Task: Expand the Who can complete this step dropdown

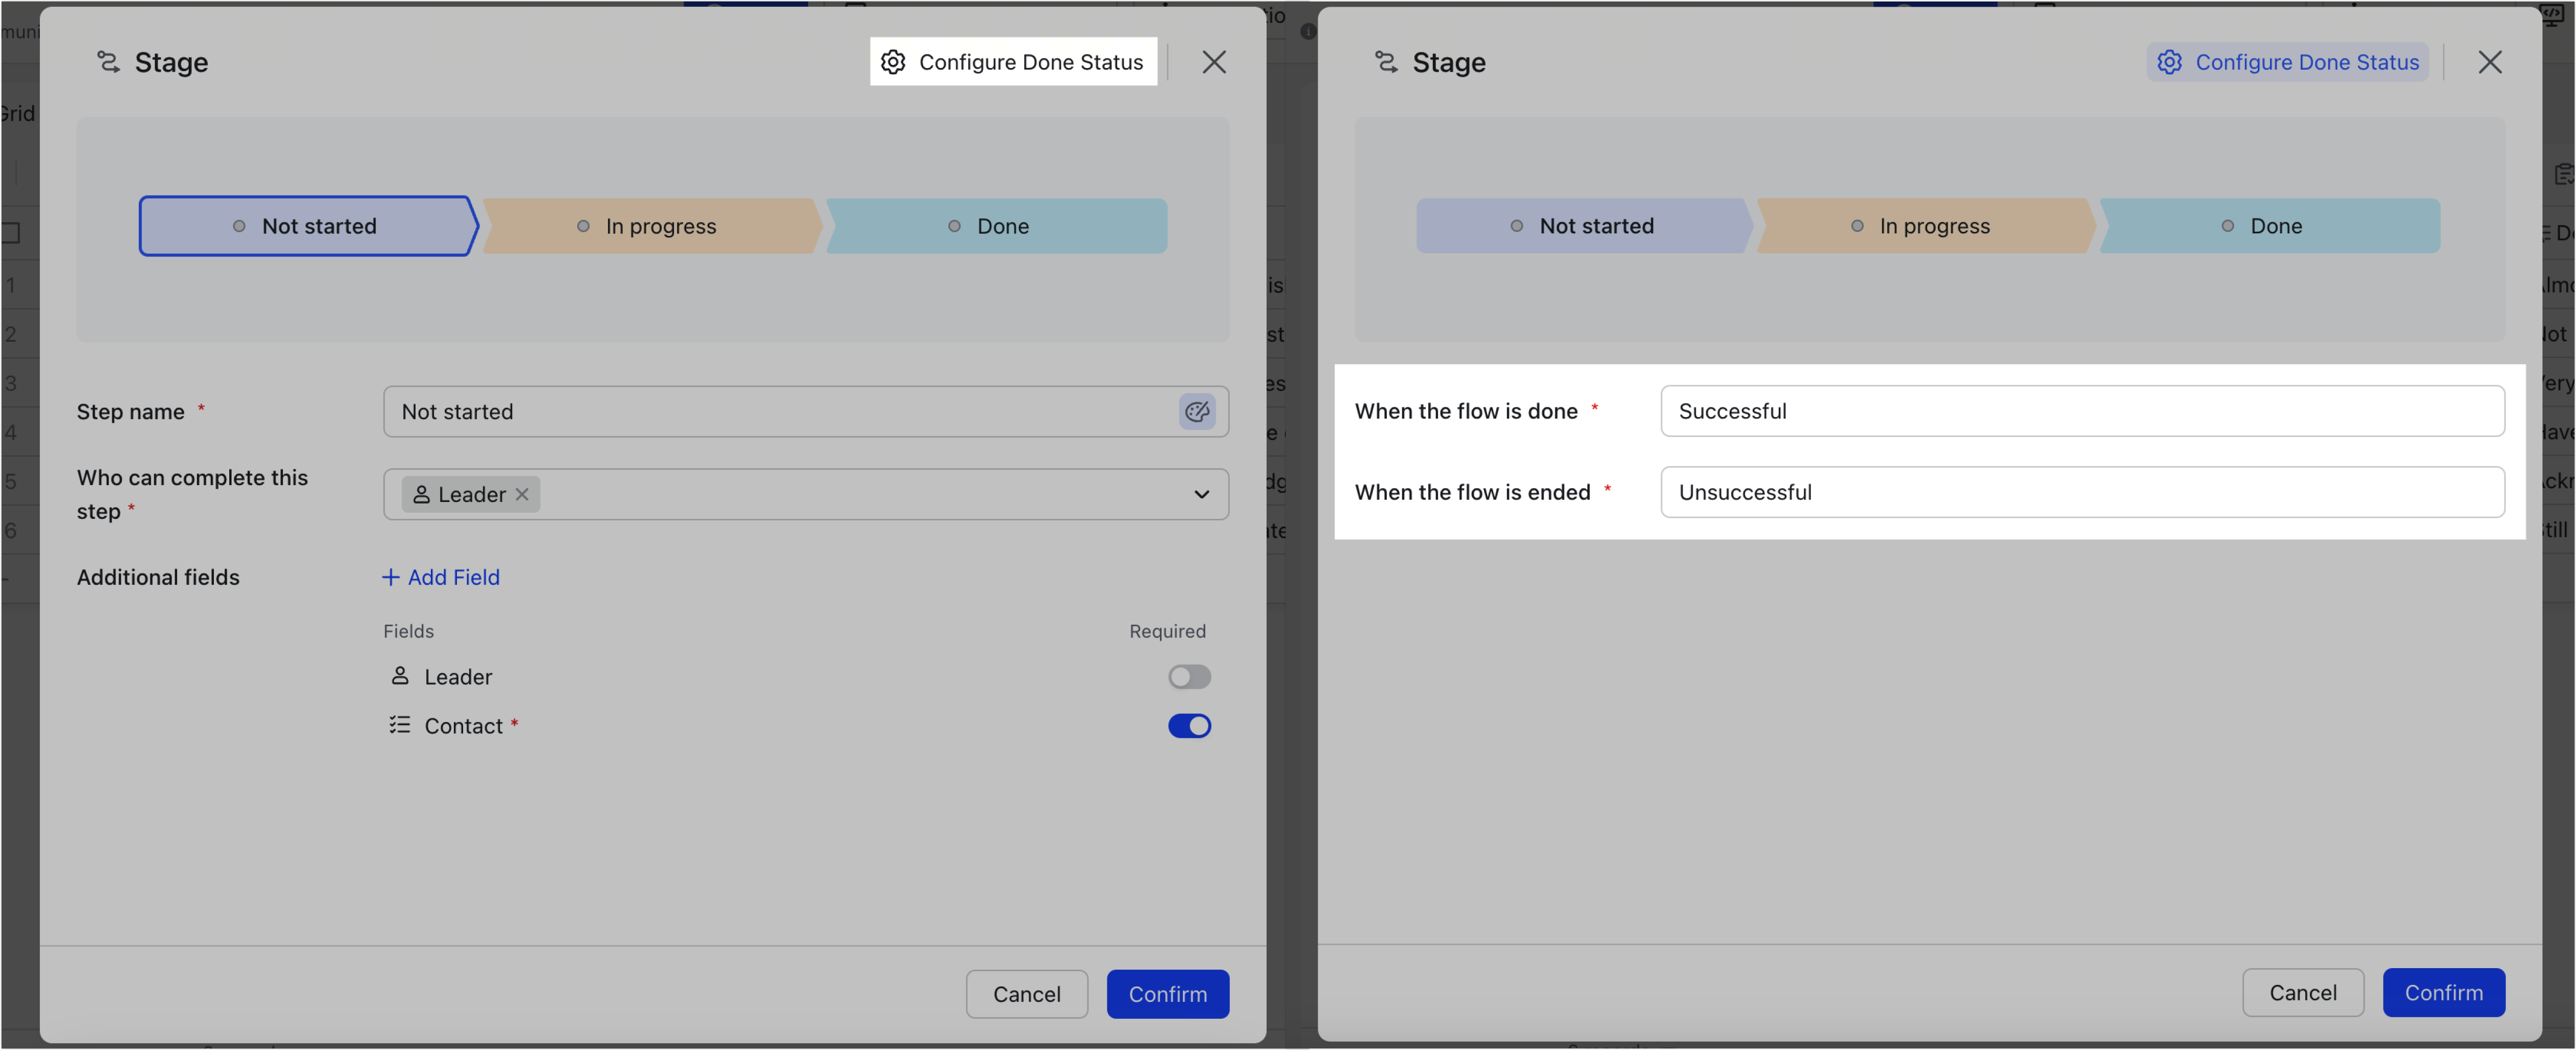Action: (x=1201, y=494)
